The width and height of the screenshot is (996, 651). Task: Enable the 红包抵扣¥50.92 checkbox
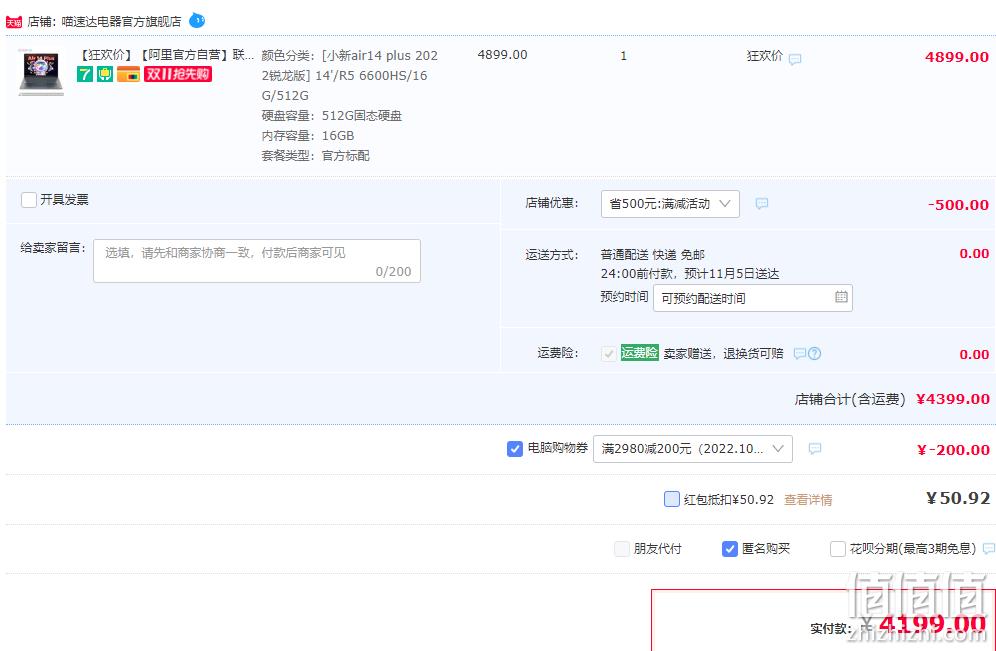[671, 499]
